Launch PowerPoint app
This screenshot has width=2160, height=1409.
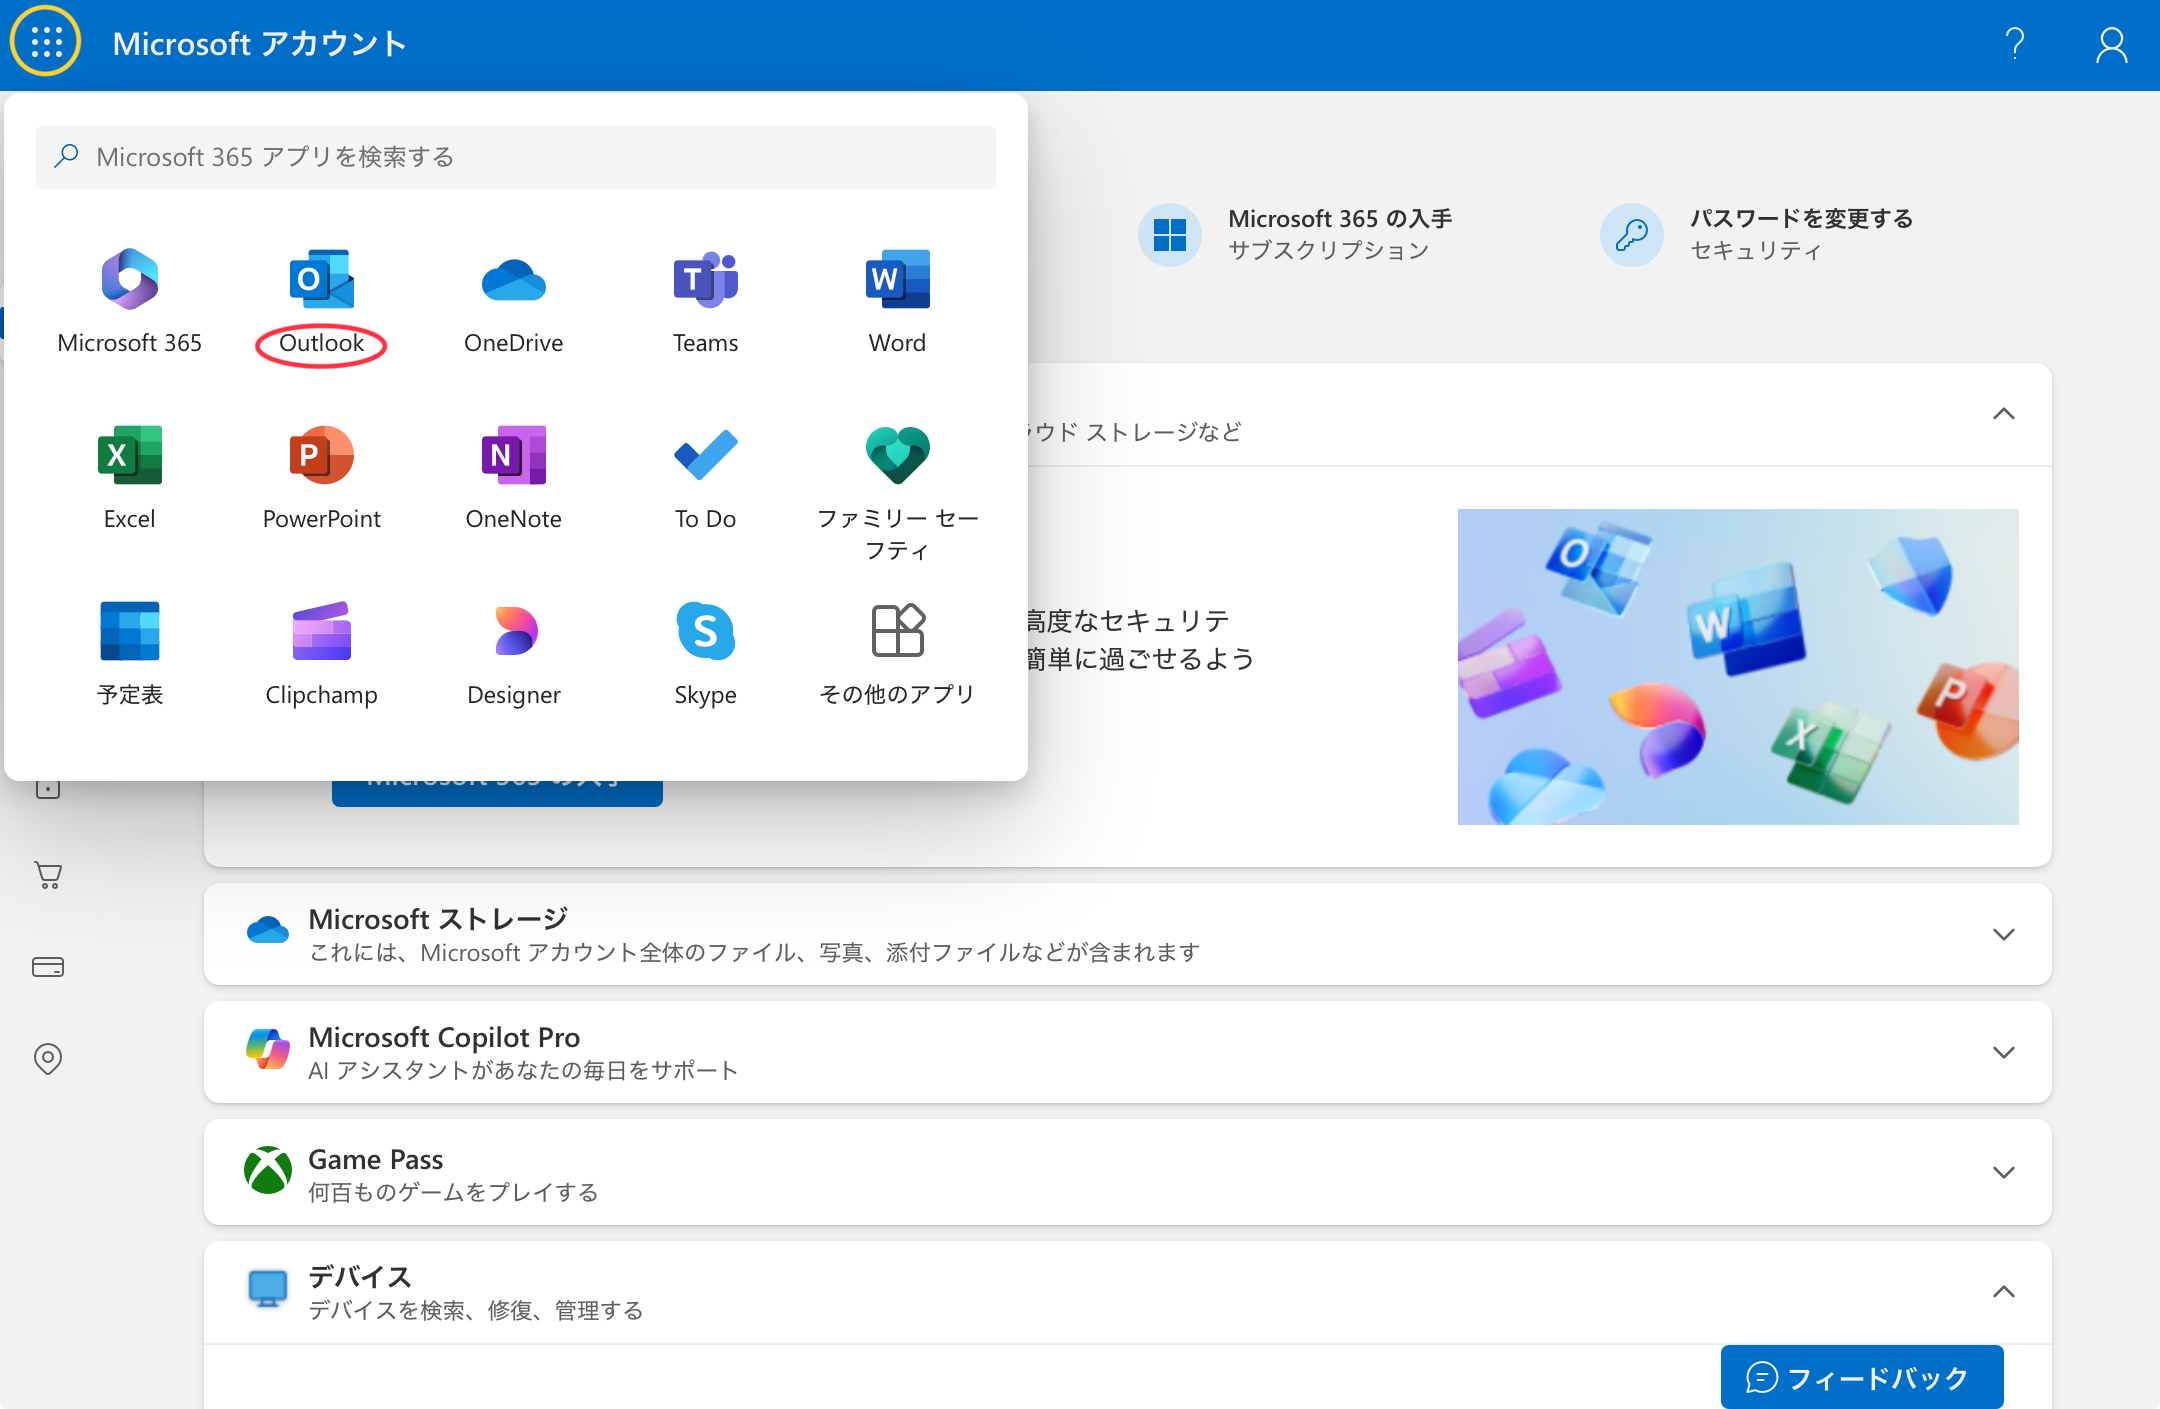[322, 477]
